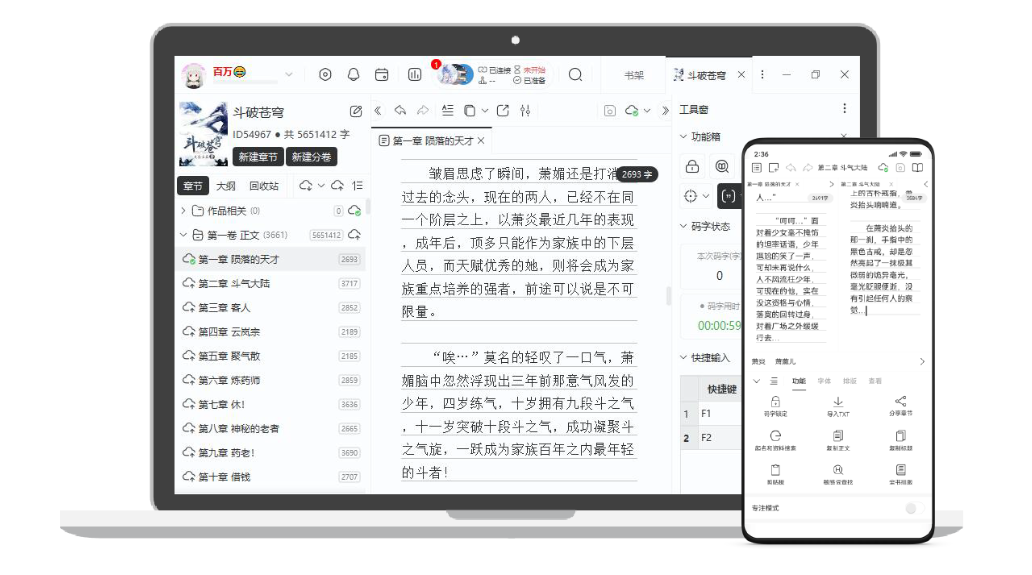The image size is (1032, 575).
Task: Collapse the 码字状态 section
Action: coord(683,226)
